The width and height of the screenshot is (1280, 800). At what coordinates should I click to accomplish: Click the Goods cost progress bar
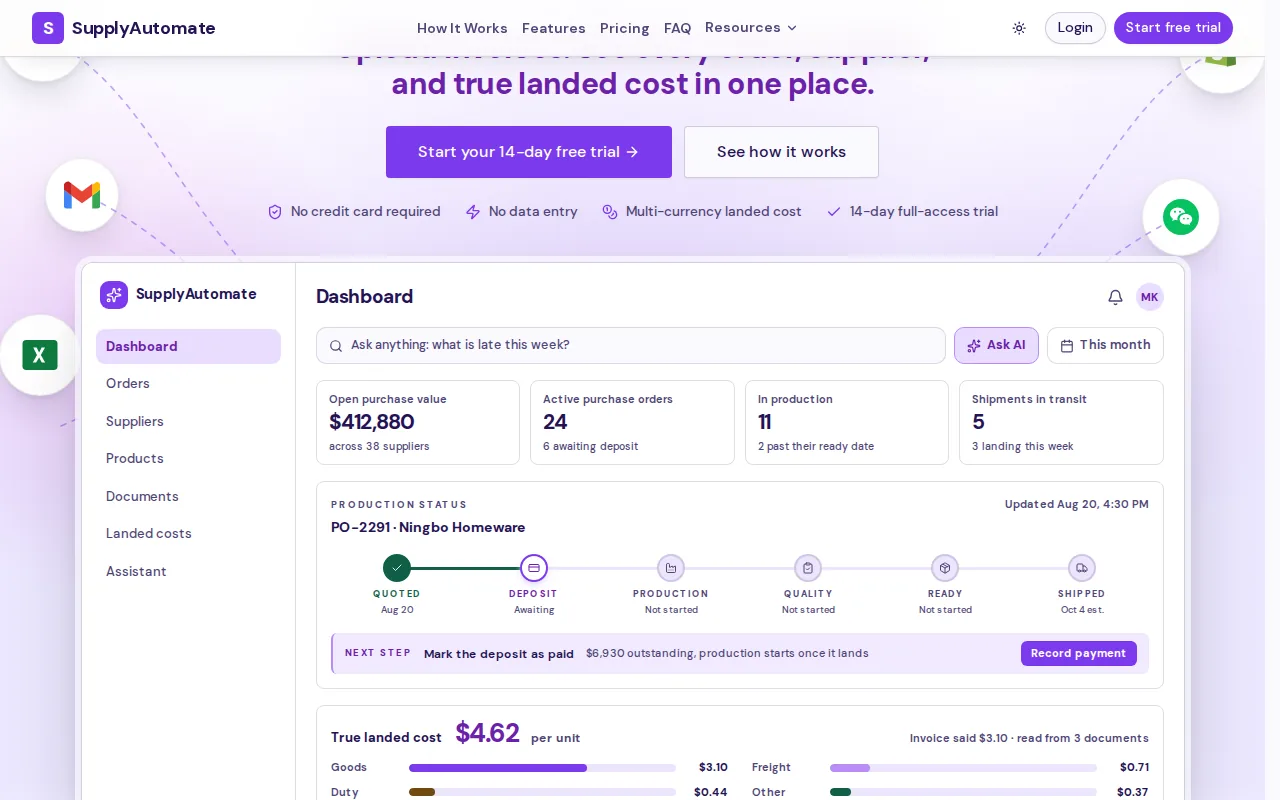click(542, 768)
